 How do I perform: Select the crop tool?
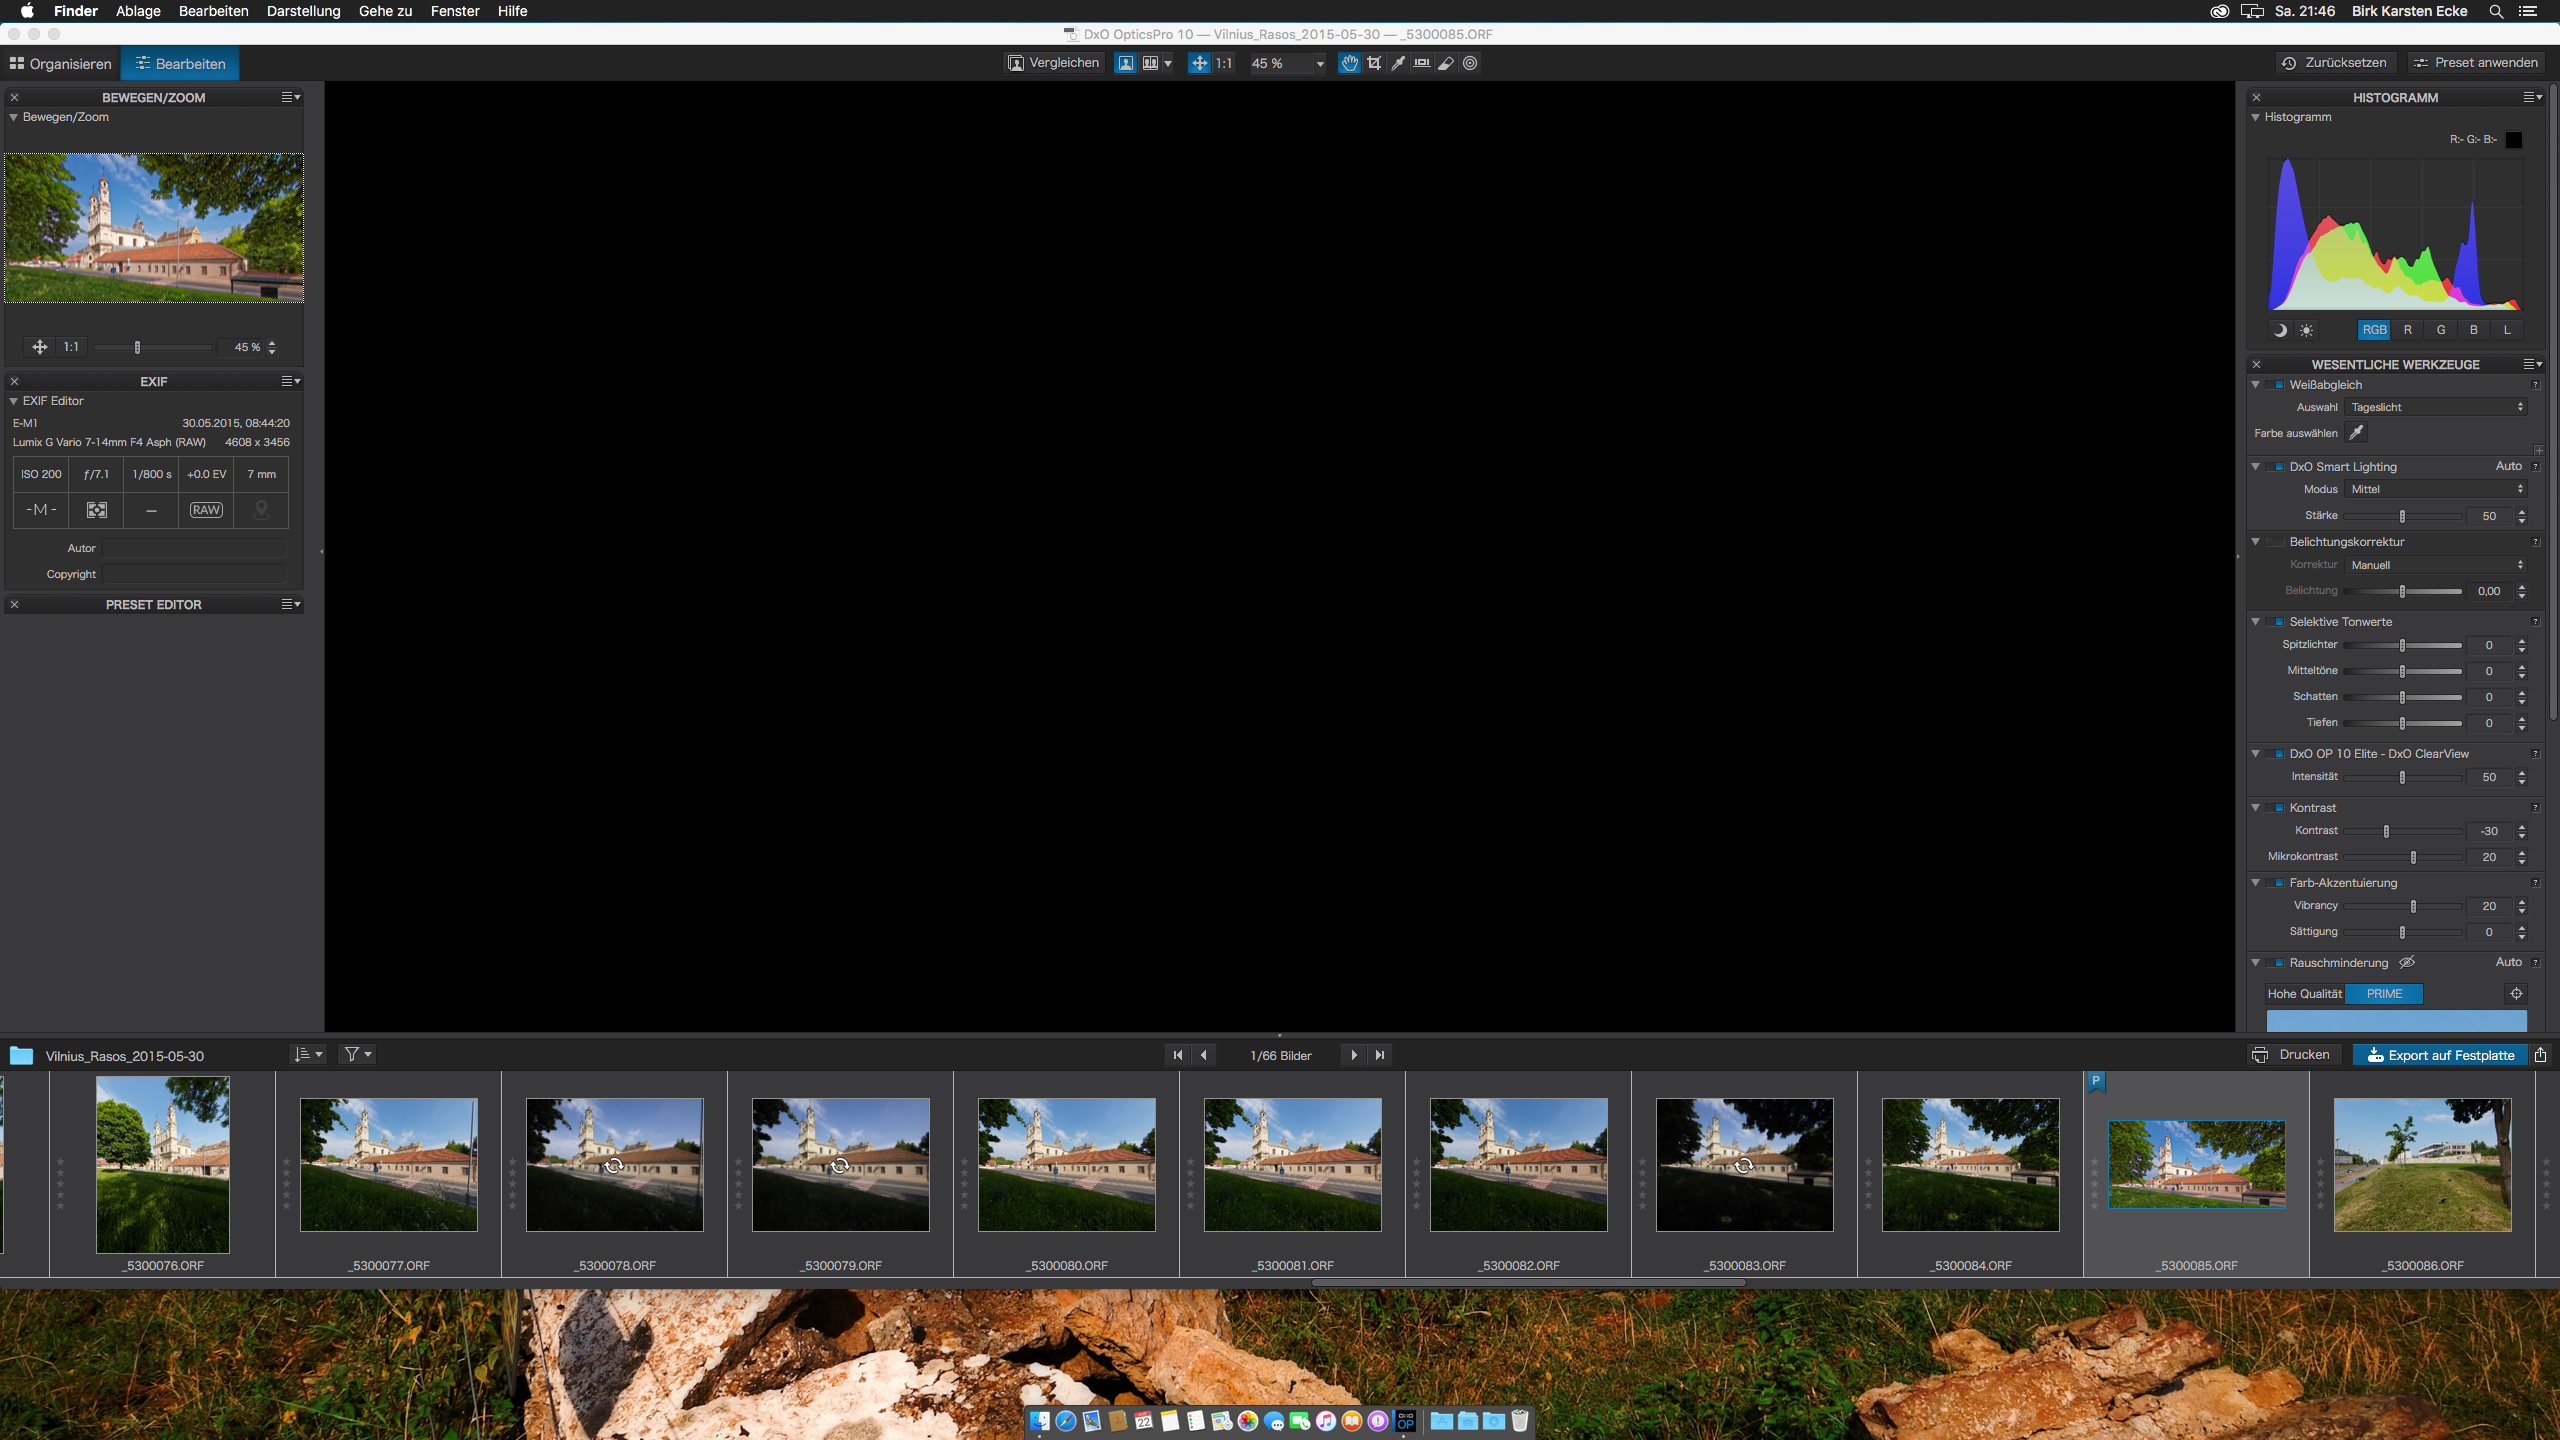coord(1374,63)
